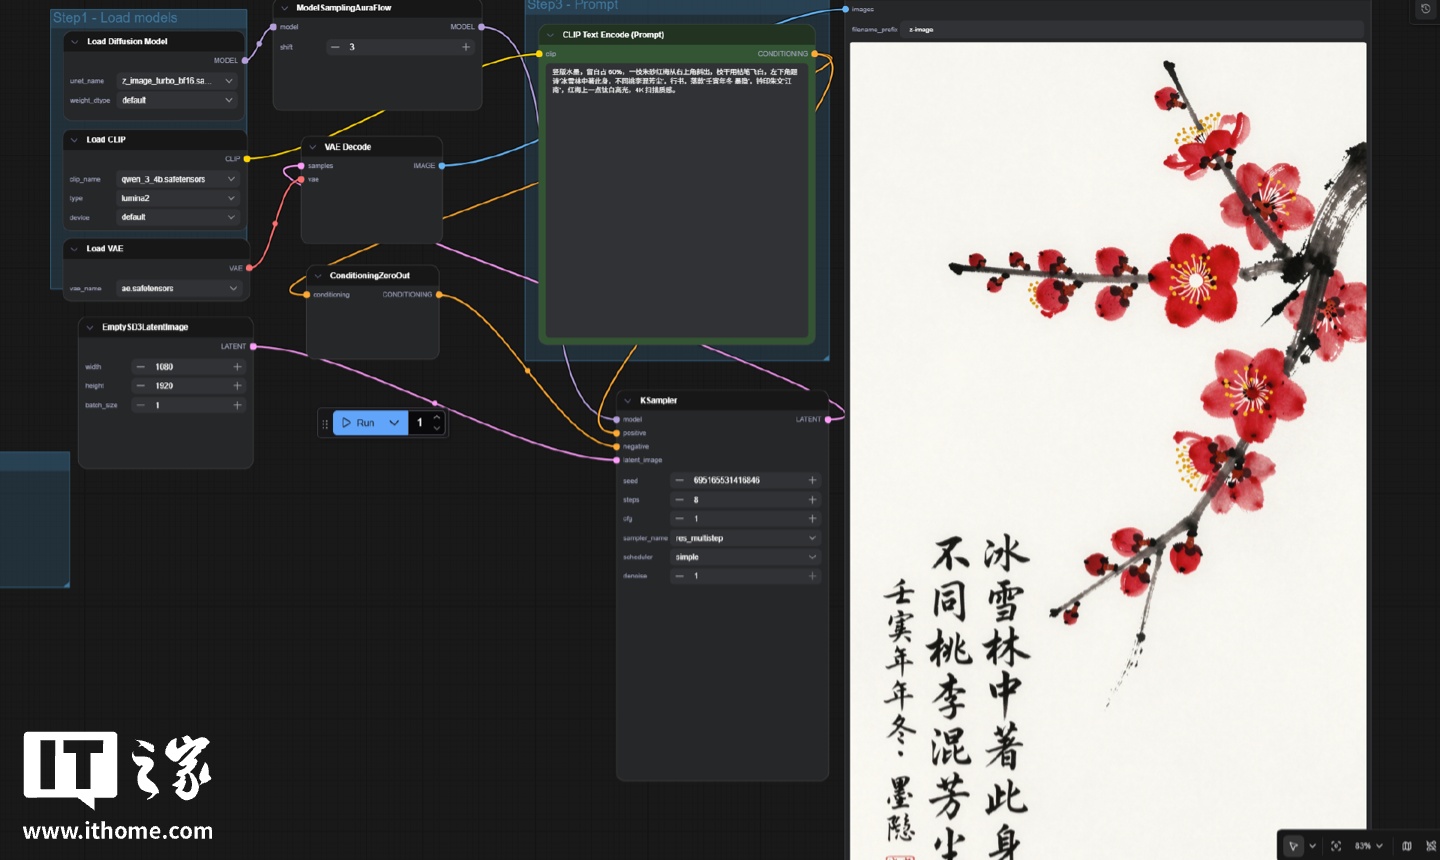Screen dimensions: 1440x860
Task: Open the unet_name model dropdown
Action: [x=177, y=81]
